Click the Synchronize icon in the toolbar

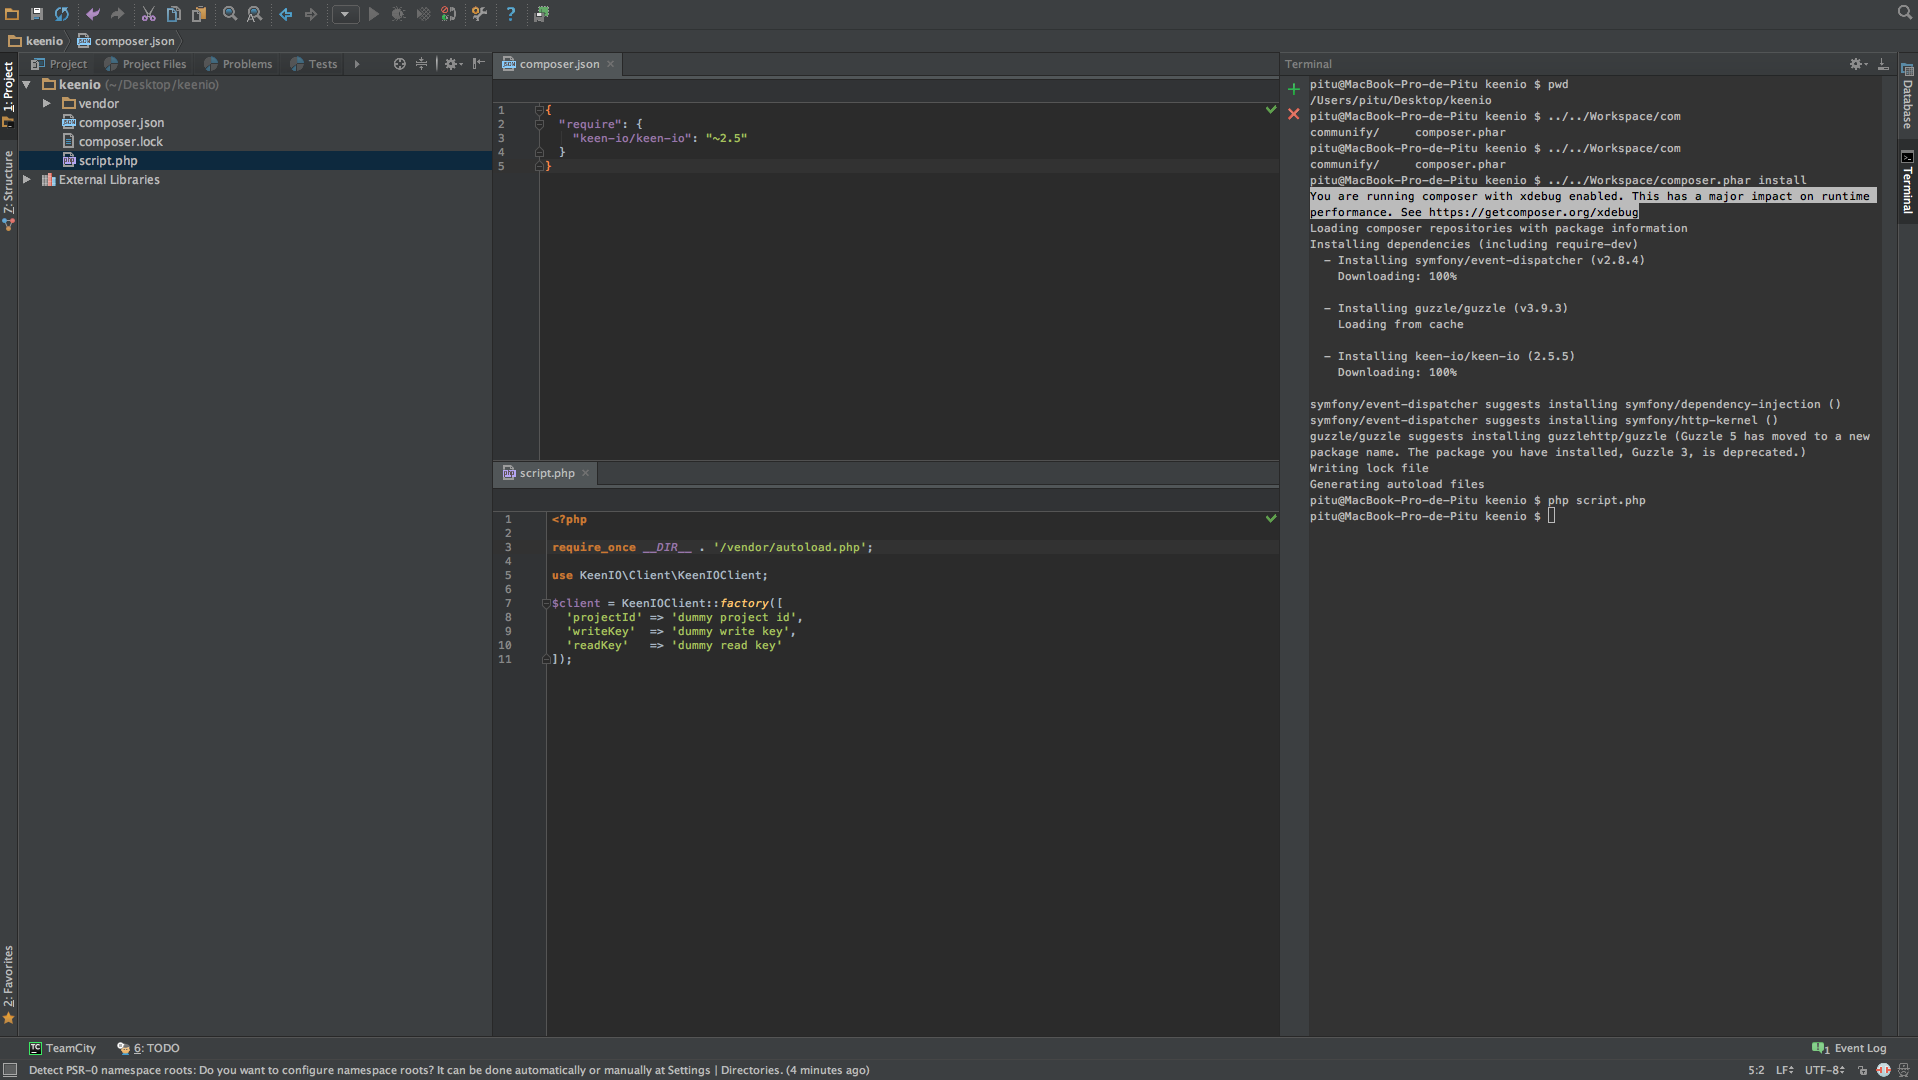tap(62, 14)
